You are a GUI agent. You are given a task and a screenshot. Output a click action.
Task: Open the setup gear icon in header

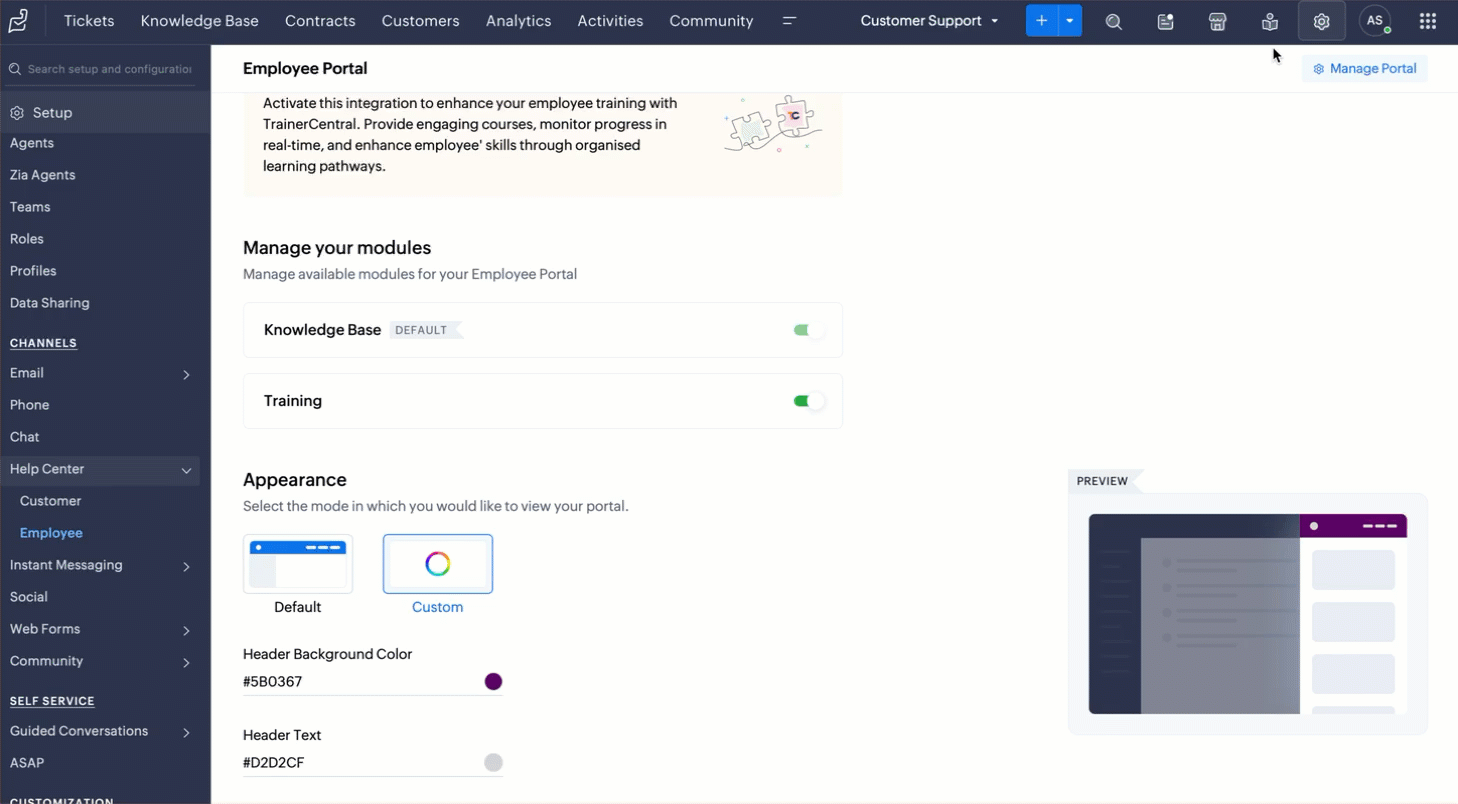1321,22
